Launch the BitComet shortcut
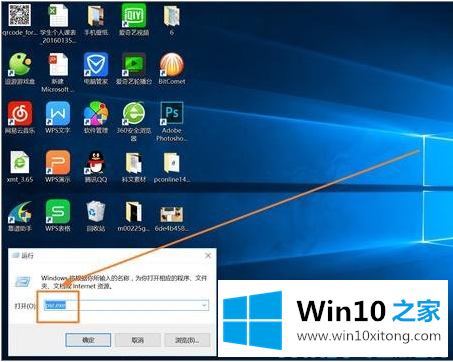The height and width of the screenshot is (362, 453). [x=172, y=68]
